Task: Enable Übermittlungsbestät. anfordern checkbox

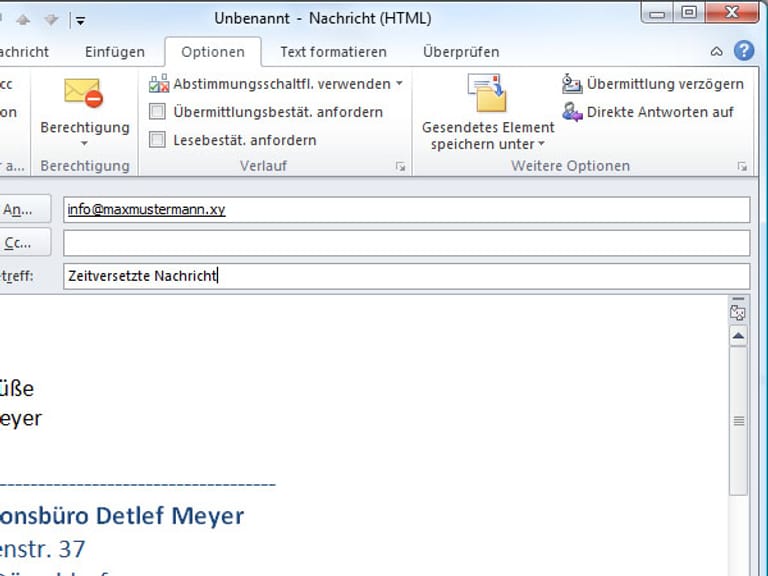Action: click(x=157, y=112)
